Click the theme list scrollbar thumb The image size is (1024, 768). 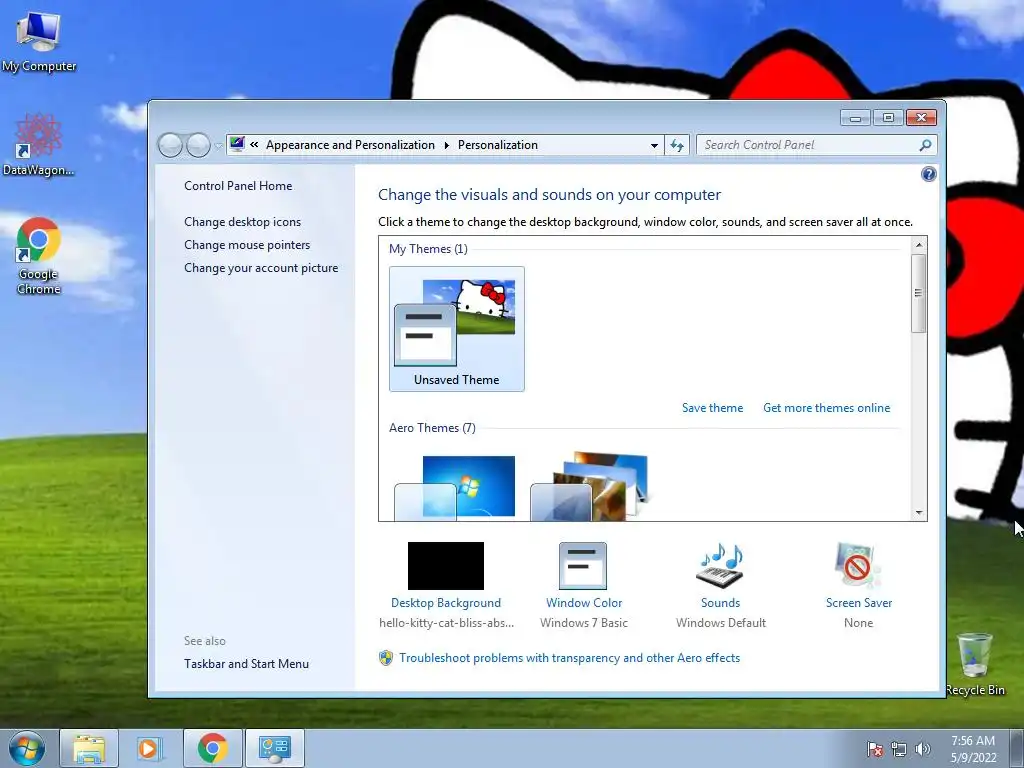pyautogui.click(x=919, y=293)
